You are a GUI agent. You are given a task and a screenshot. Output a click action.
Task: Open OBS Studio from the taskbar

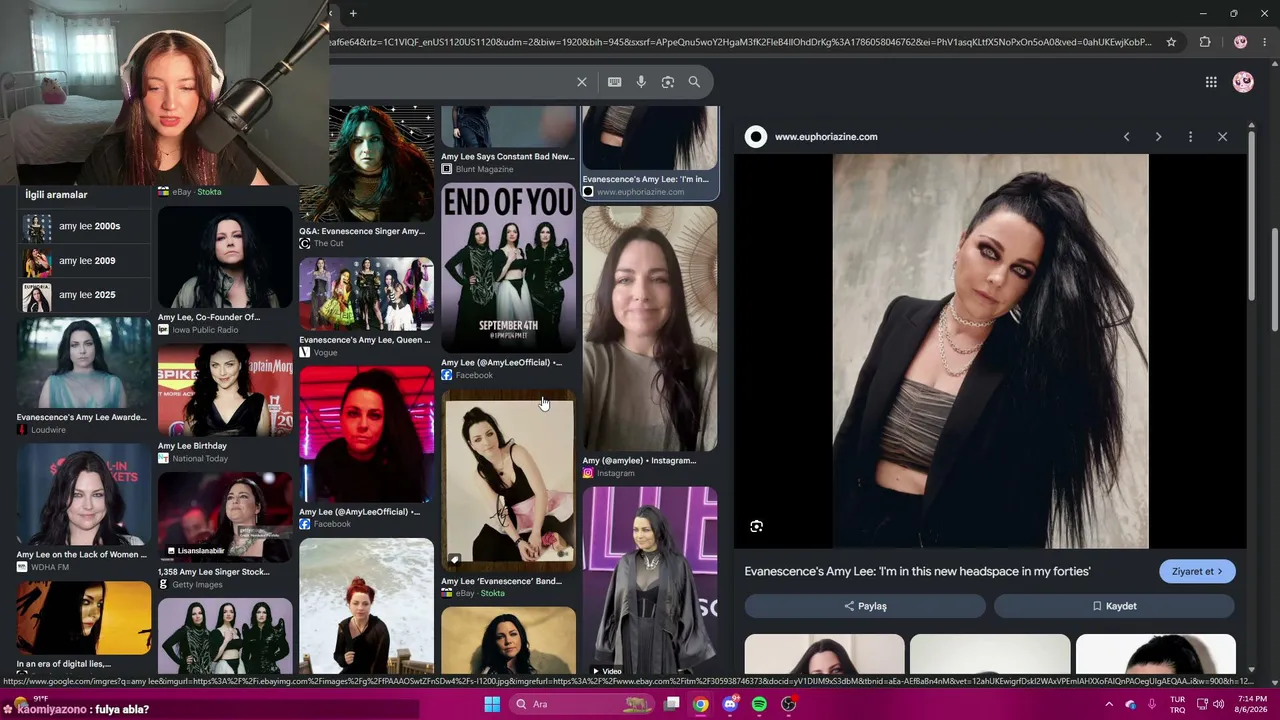pyautogui.click(x=788, y=704)
